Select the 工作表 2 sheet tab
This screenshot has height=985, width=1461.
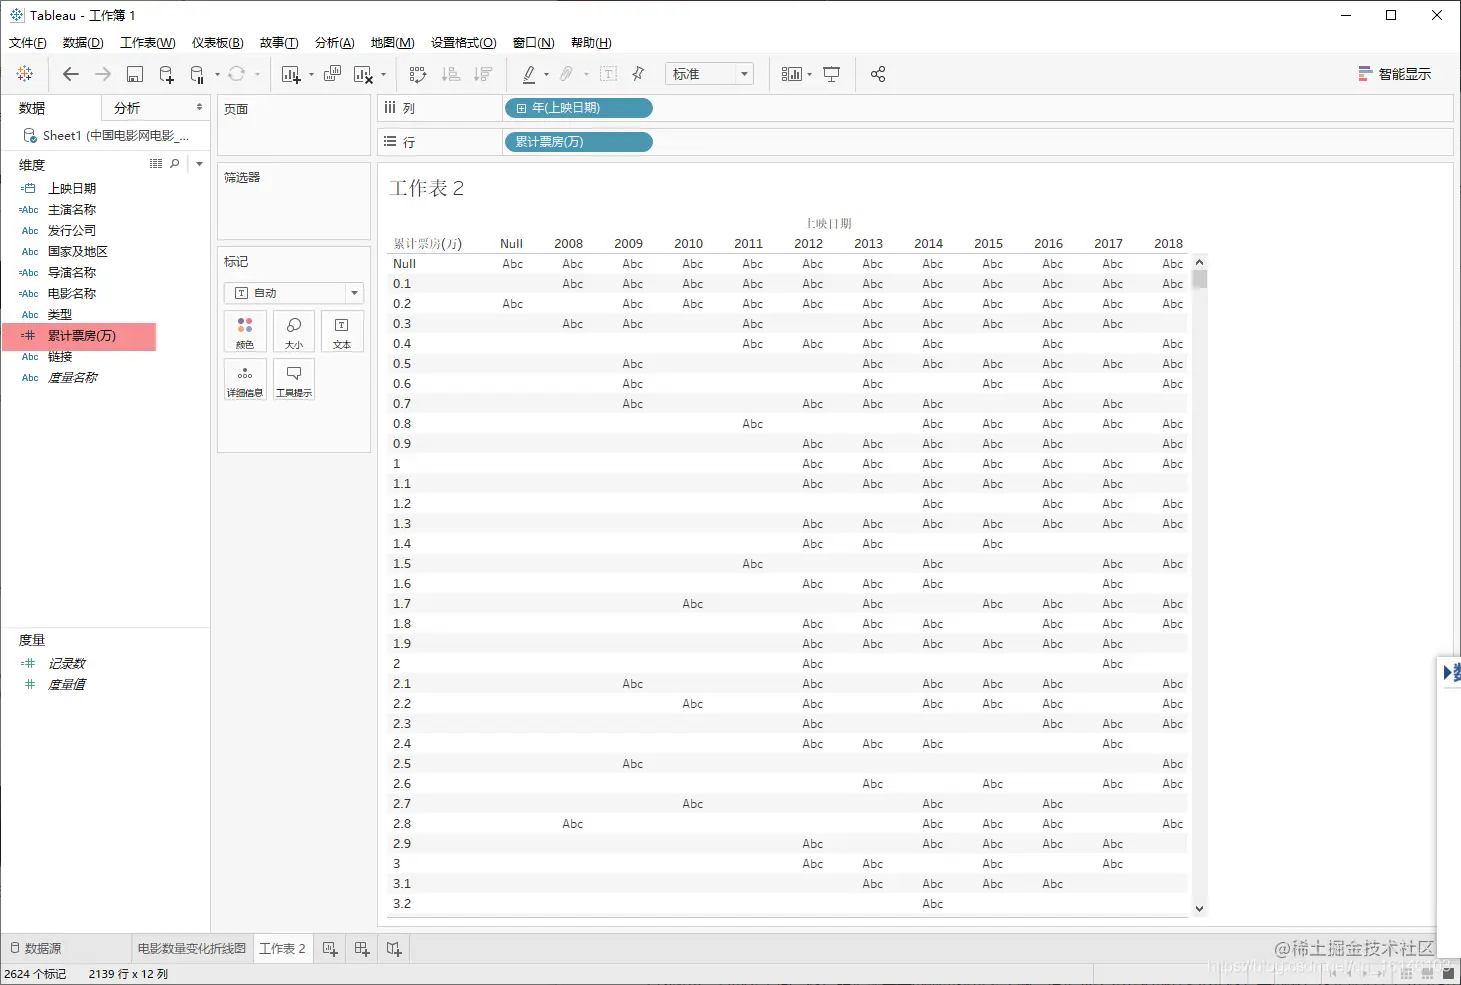[283, 948]
